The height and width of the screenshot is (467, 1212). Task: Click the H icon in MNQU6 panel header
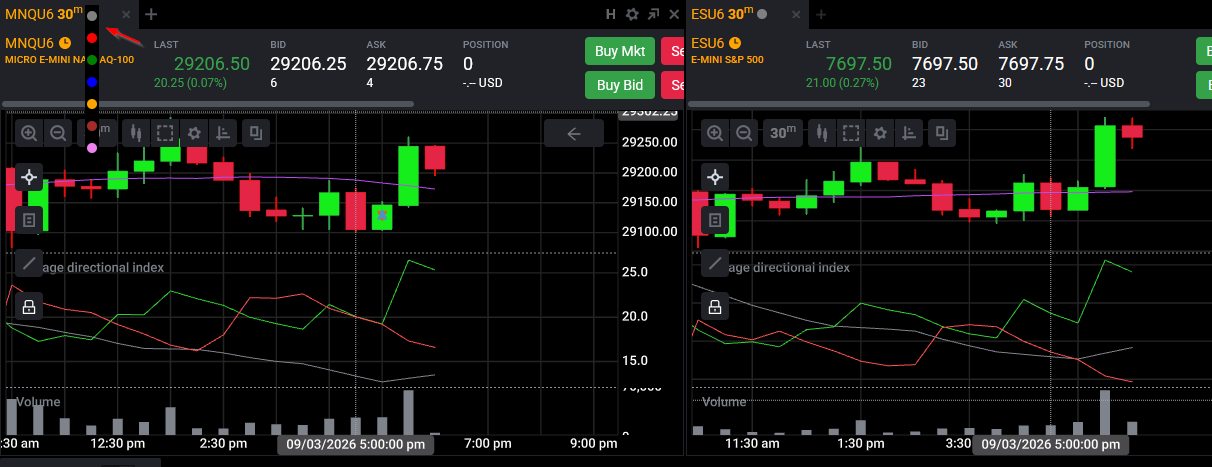(x=611, y=14)
